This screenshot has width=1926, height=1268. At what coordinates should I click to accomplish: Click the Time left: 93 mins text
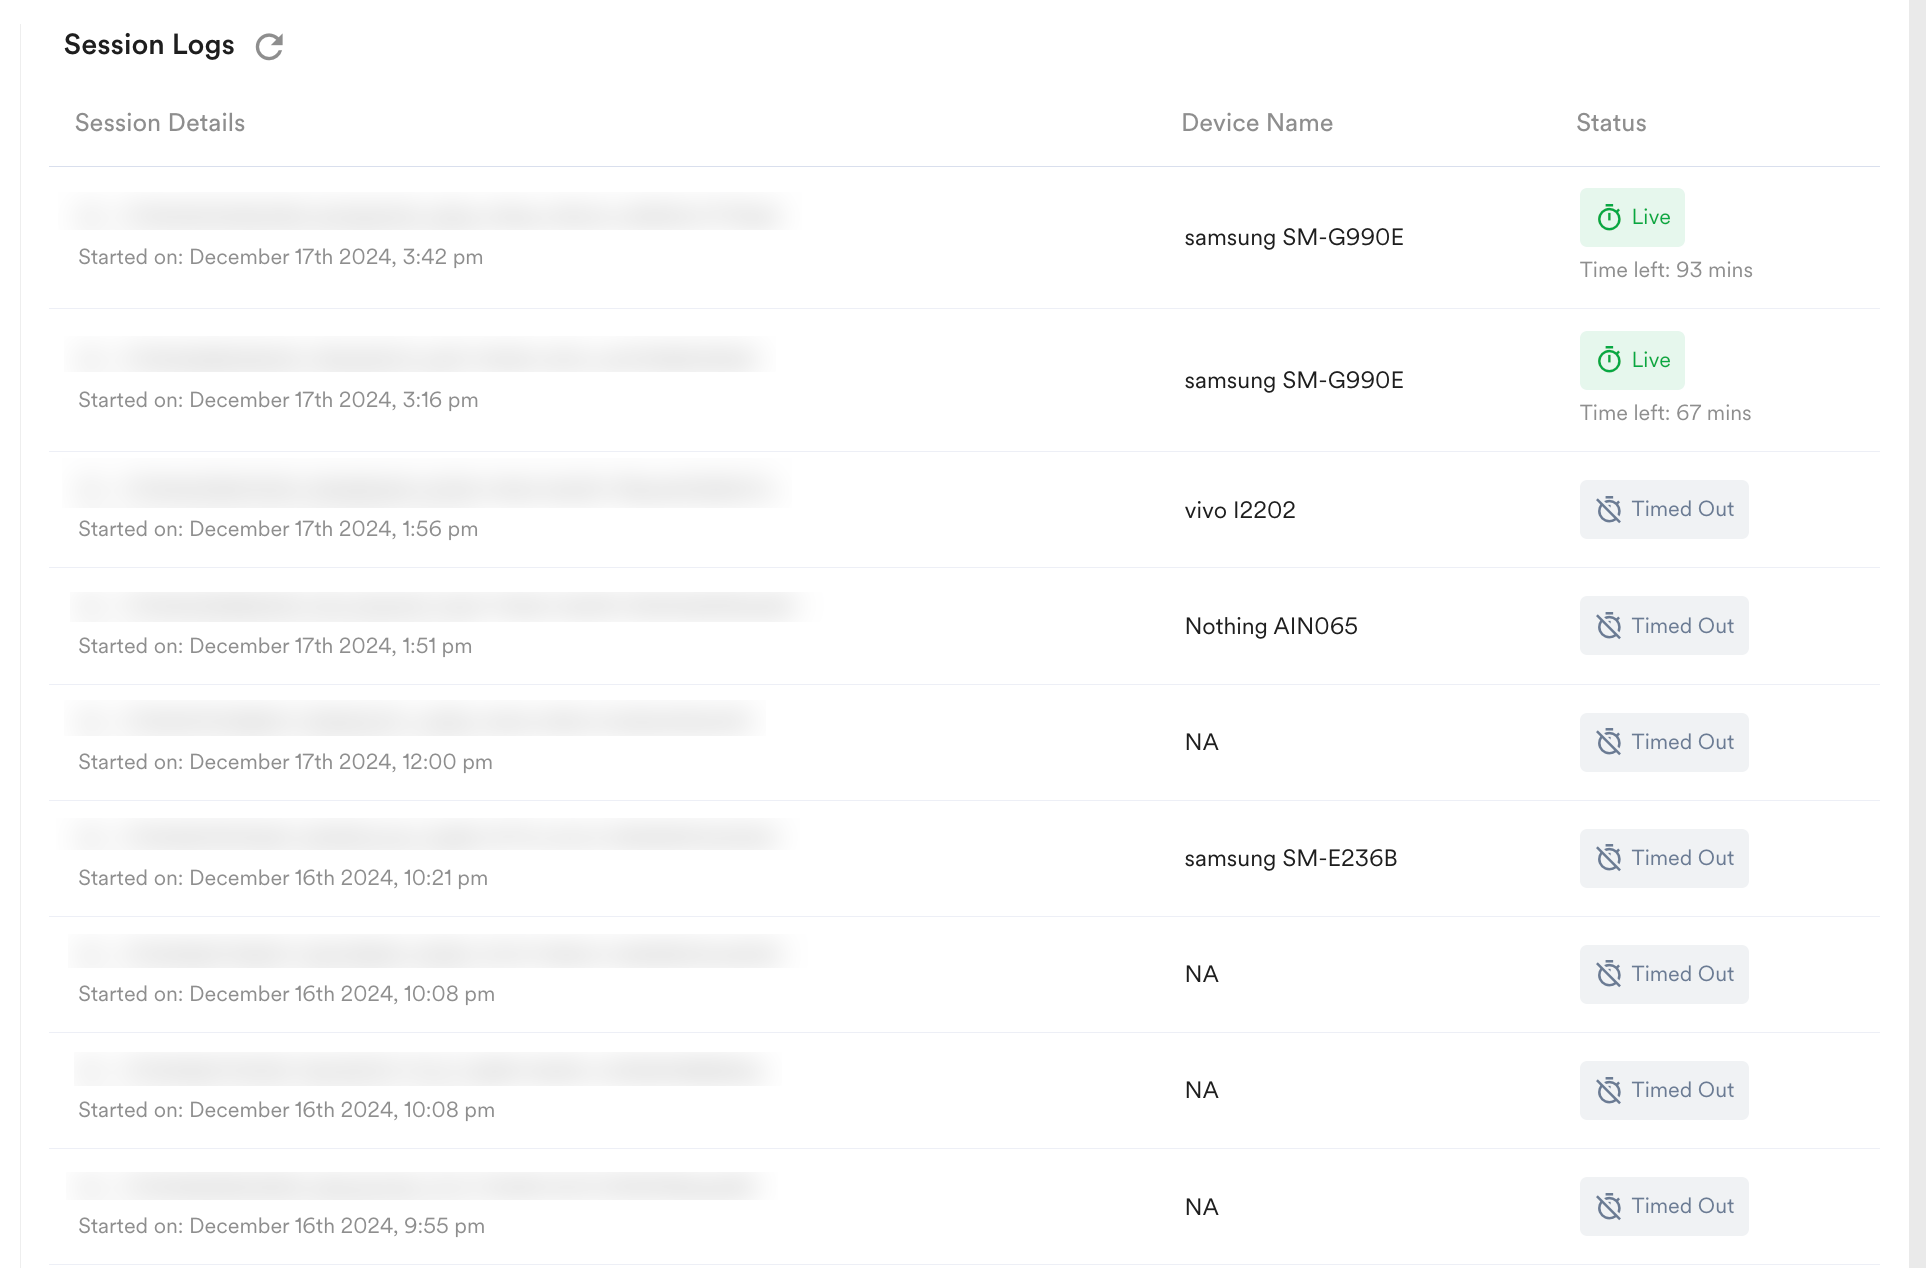[1665, 270]
